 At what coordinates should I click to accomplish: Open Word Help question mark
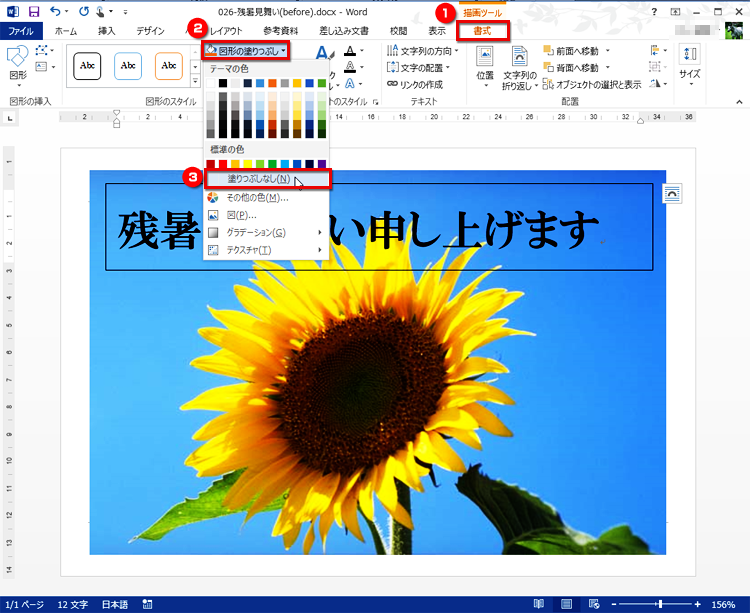[x=654, y=11]
